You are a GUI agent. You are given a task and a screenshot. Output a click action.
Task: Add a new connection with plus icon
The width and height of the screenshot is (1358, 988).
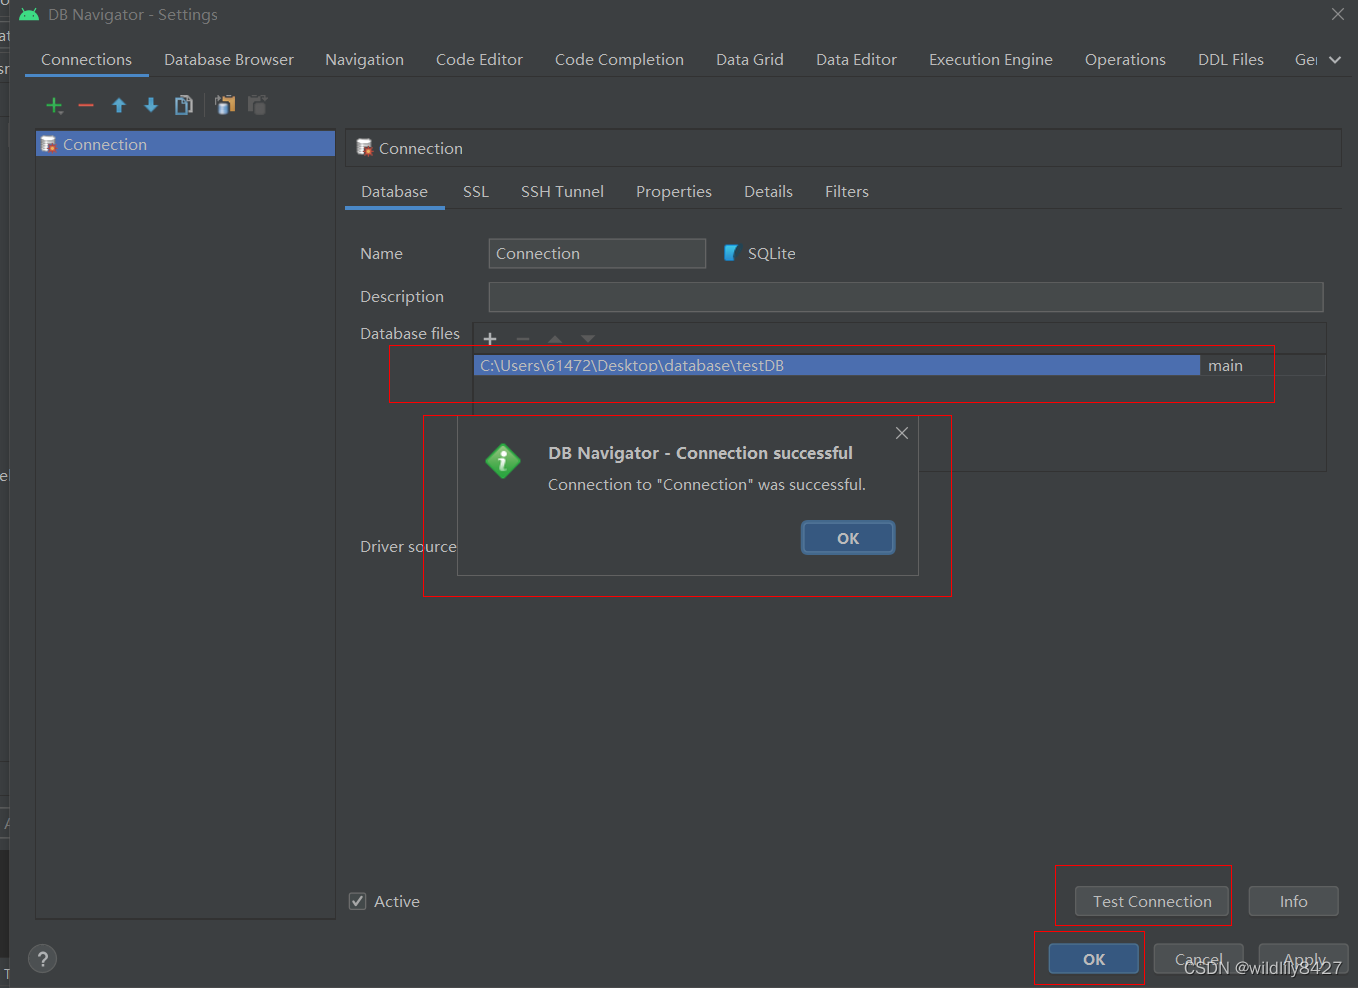point(54,105)
